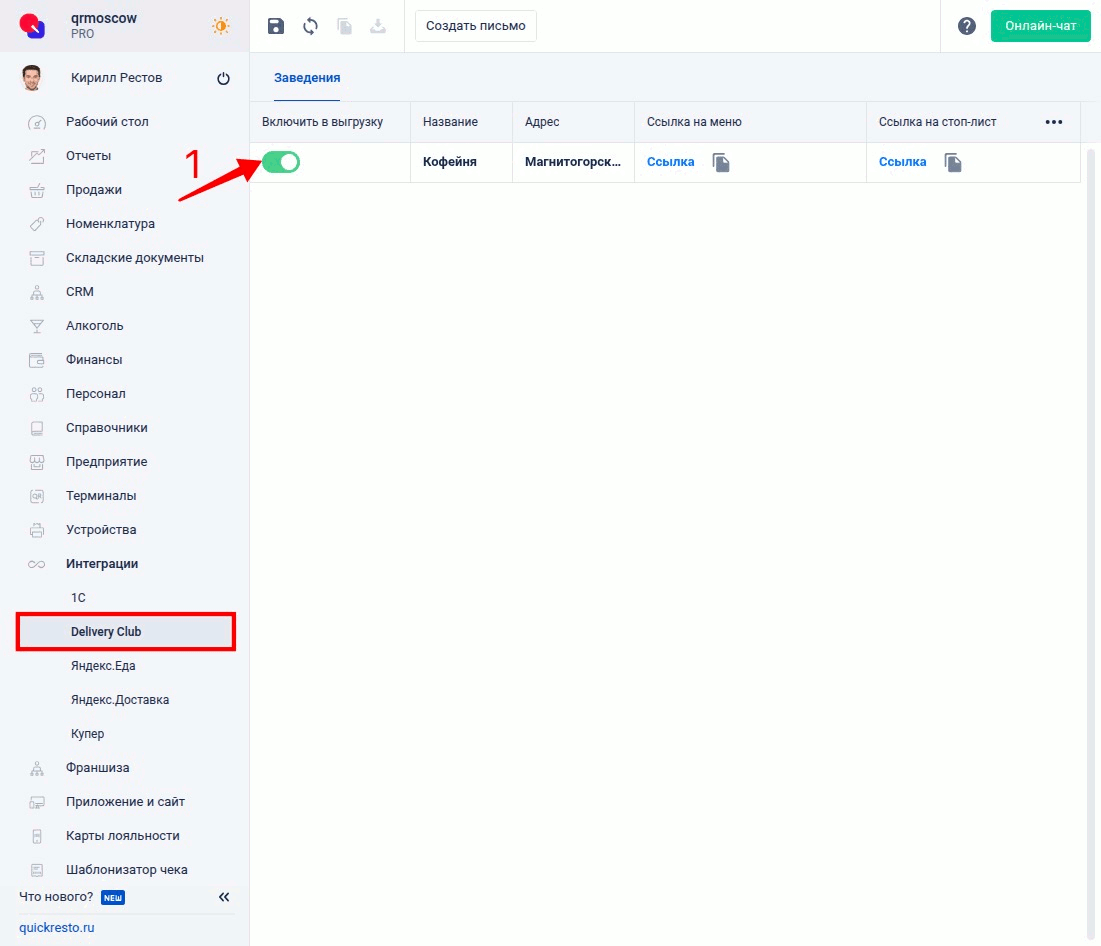
Task: Open the Приложение и сайт section
Action: click(125, 802)
